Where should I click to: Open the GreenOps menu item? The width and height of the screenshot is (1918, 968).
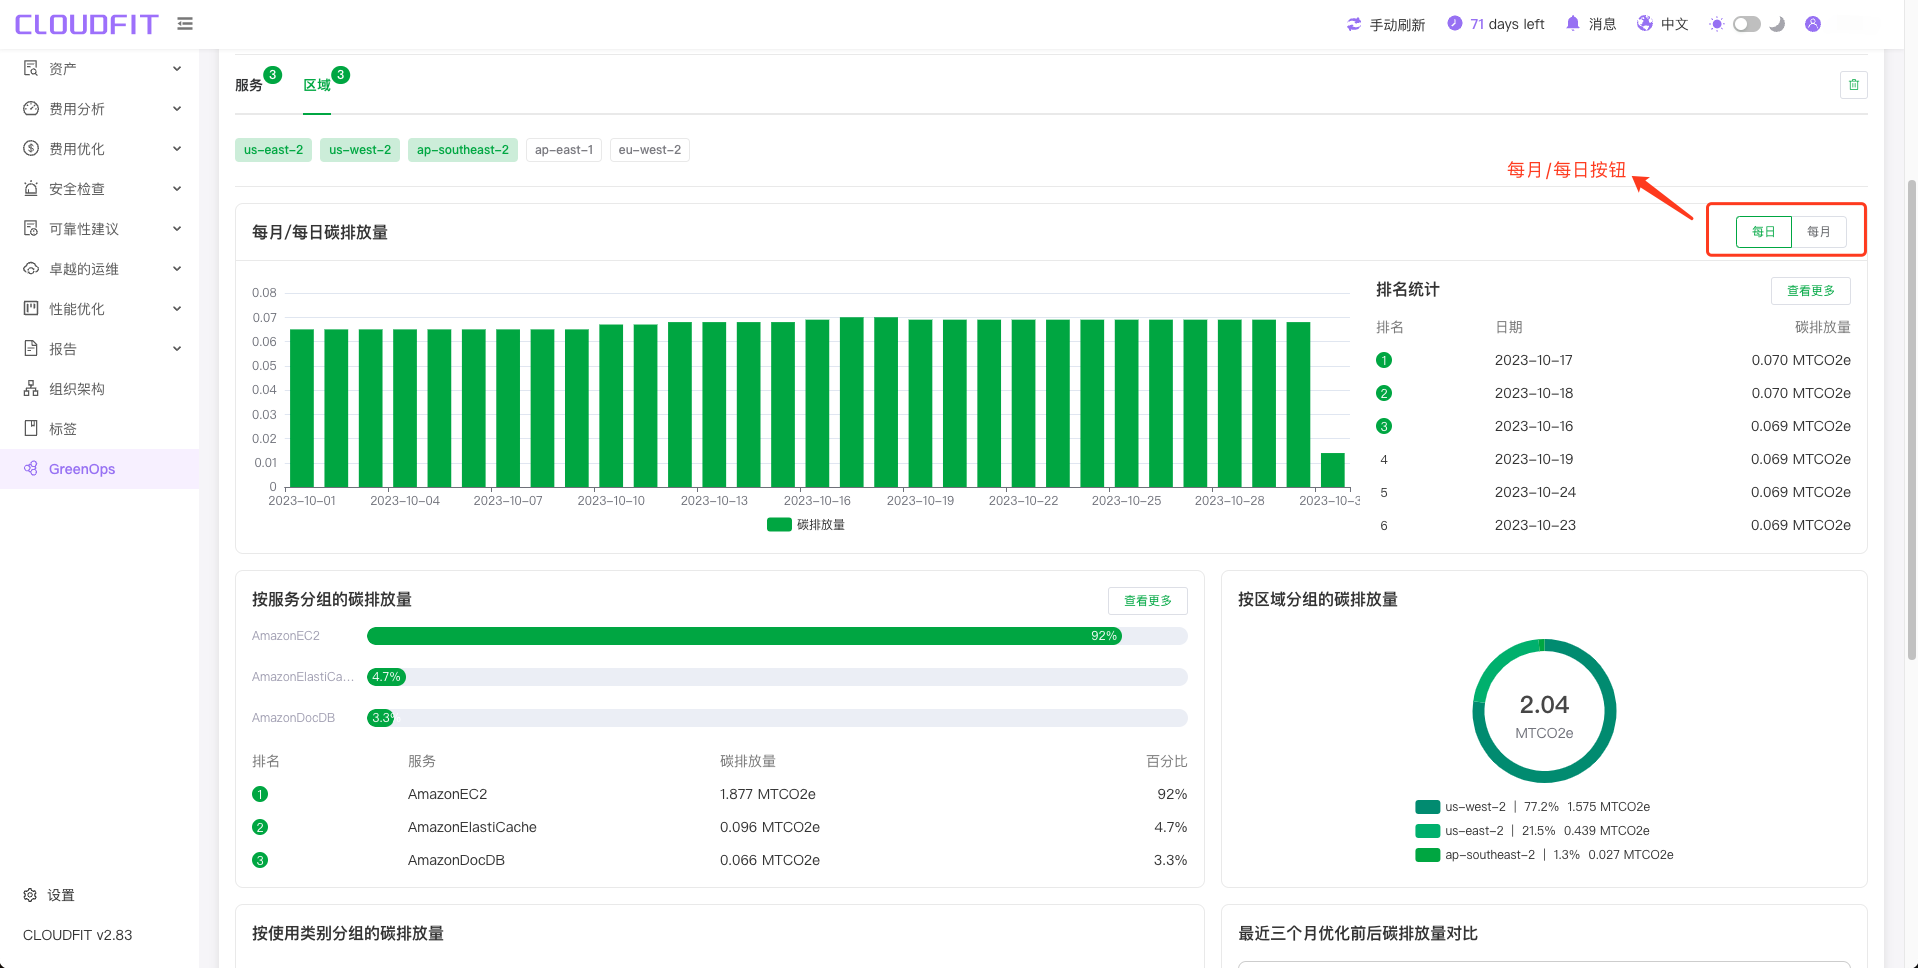100,469
